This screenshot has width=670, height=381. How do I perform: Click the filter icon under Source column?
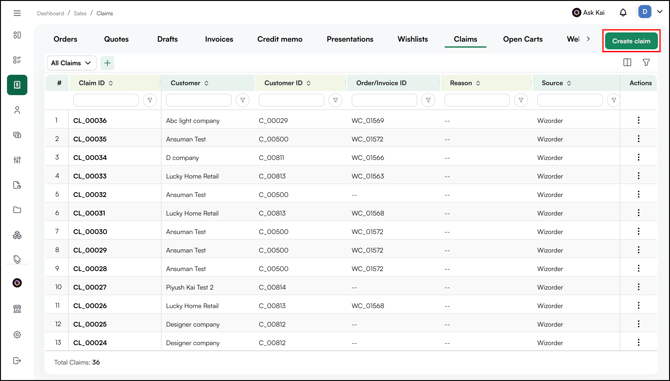click(x=614, y=100)
